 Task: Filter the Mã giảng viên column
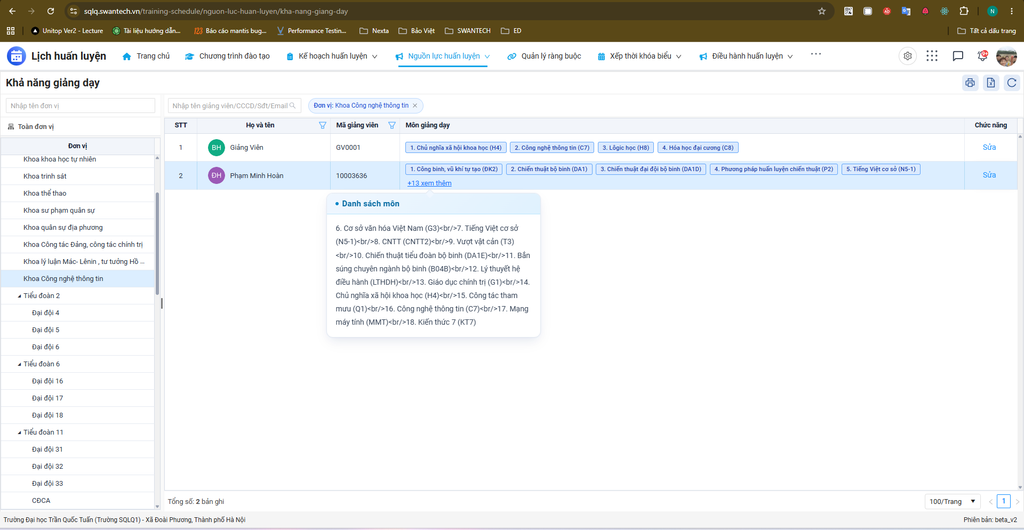pyautogui.click(x=392, y=125)
